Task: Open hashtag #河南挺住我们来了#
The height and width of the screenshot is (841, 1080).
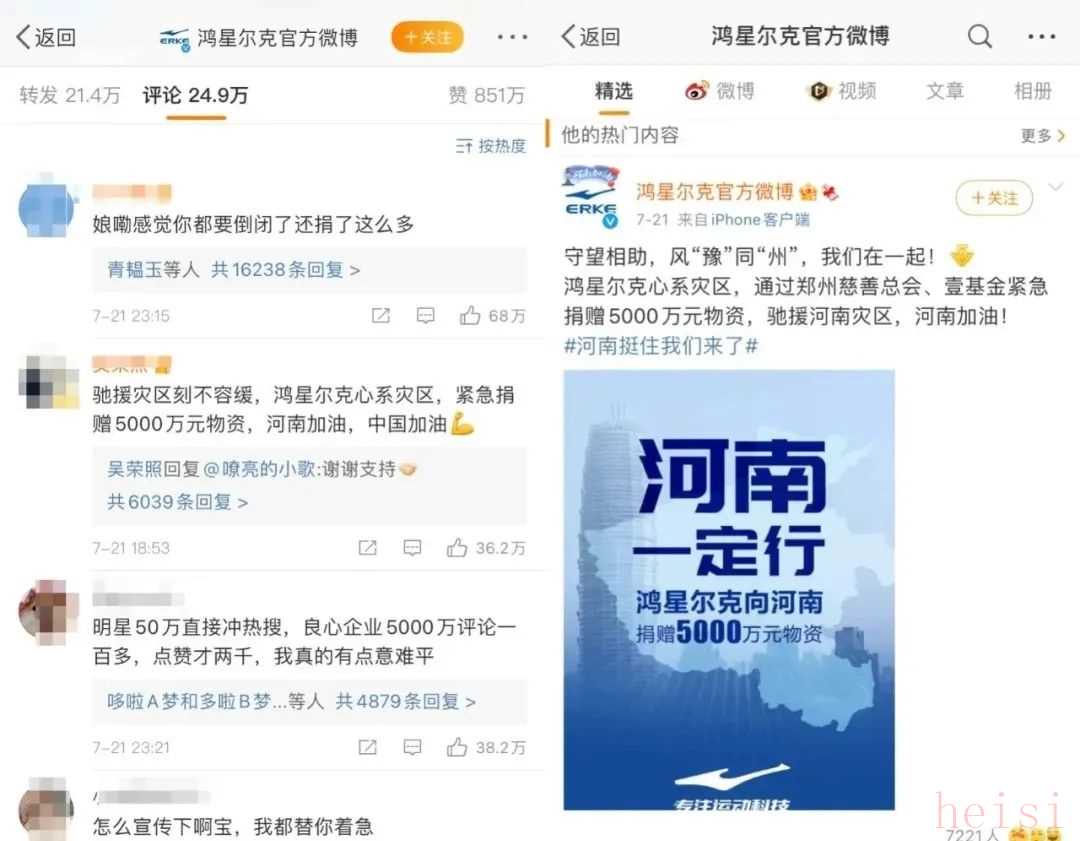Action: pos(661,346)
